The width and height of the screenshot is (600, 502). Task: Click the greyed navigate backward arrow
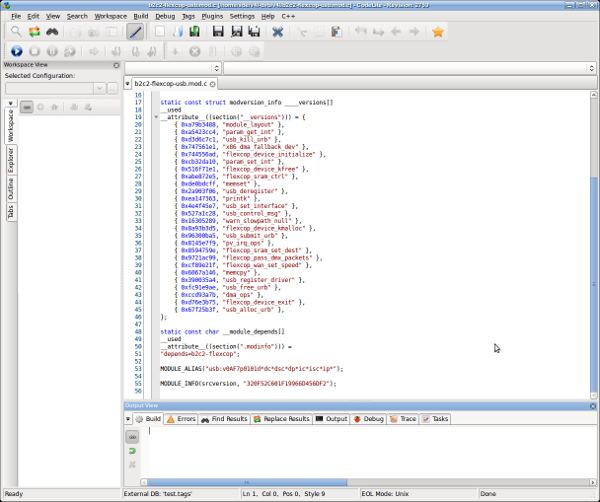pyautogui.click(x=396, y=32)
